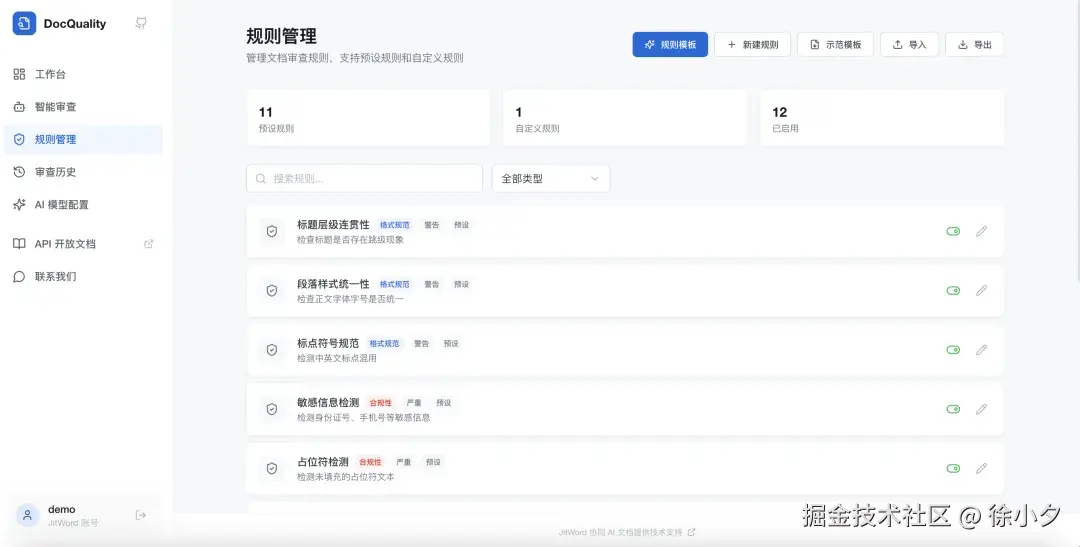Edit the 标题层级连贯性 rule with pencil icon

982,231
